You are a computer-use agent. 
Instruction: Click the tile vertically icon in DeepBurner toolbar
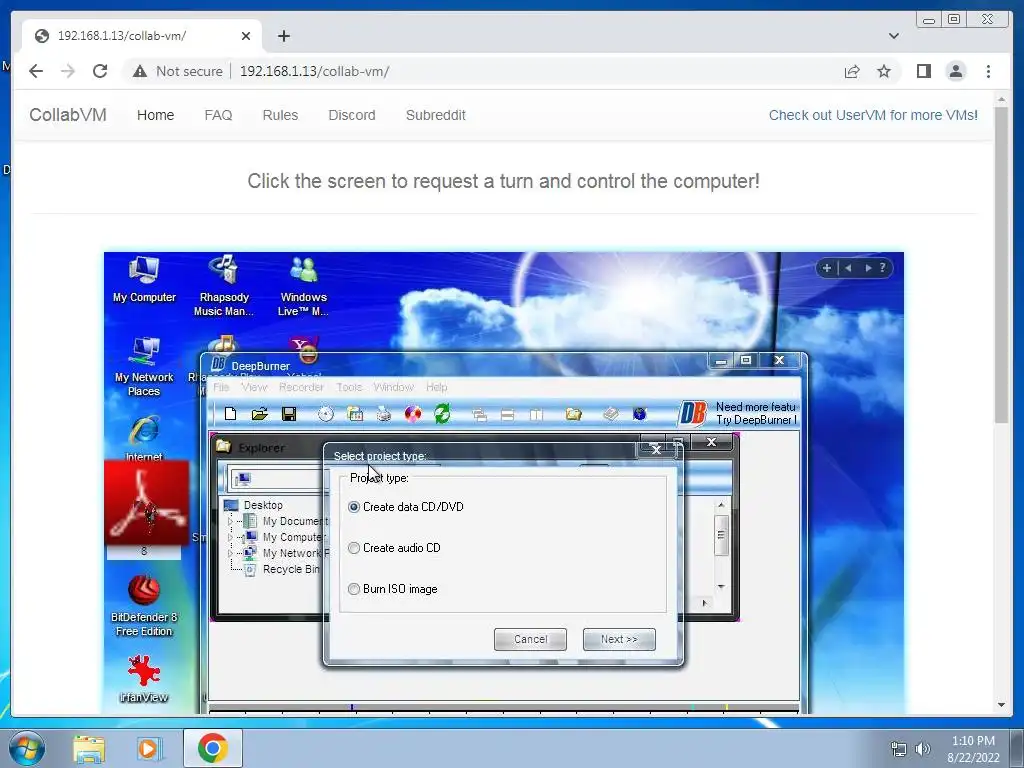(x=536, y=415)
